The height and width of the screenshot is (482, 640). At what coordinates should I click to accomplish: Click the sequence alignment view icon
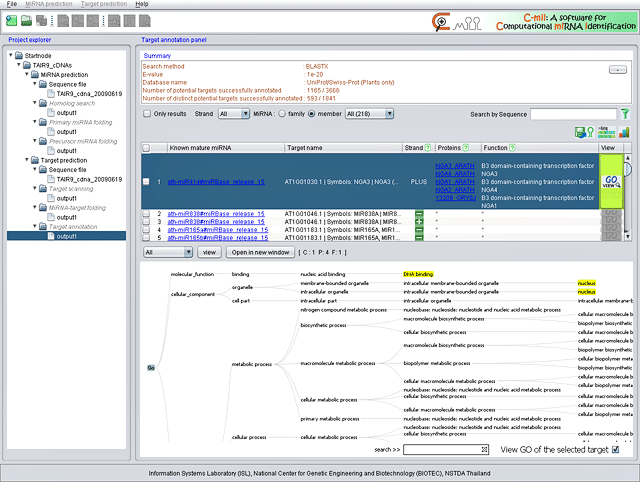606,132
